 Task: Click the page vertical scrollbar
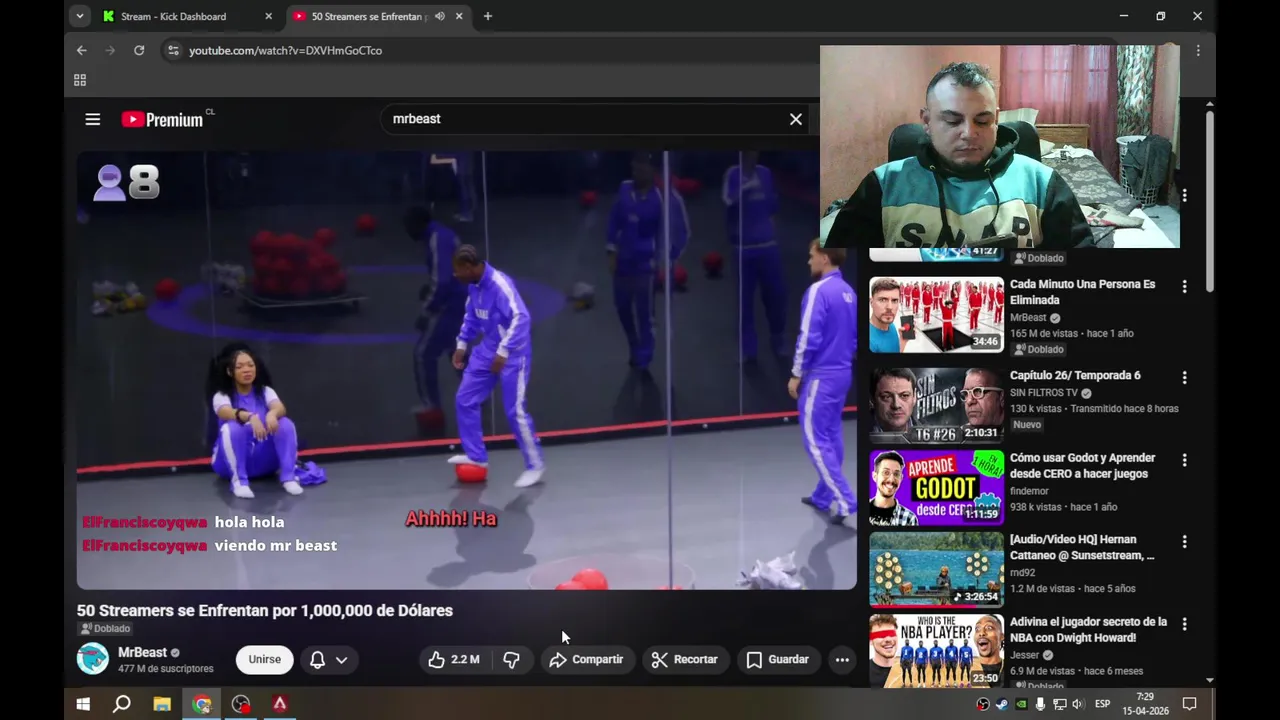pyautogui.click(x=1210, y=200)
